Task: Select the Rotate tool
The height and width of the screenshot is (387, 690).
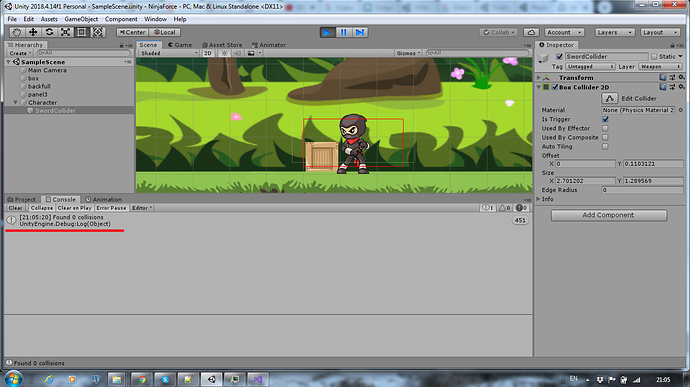Action: pyautogui.click(x=49, y=32)
